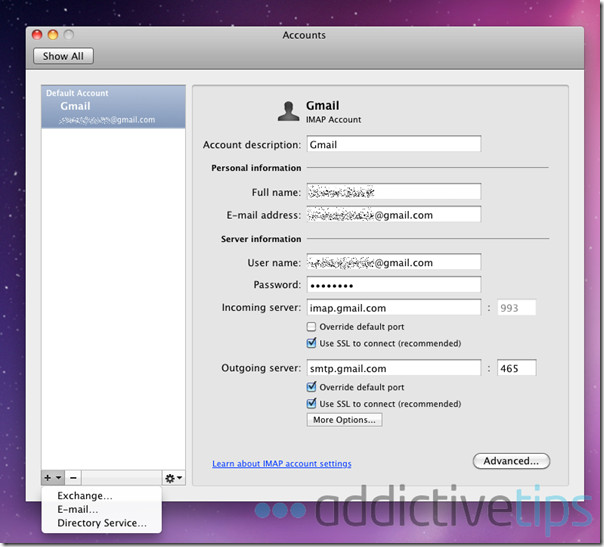The image size is (604, 547).
Task: Click the Incoming server imap.gmail.com field
Action: click(x=394, y=307)
